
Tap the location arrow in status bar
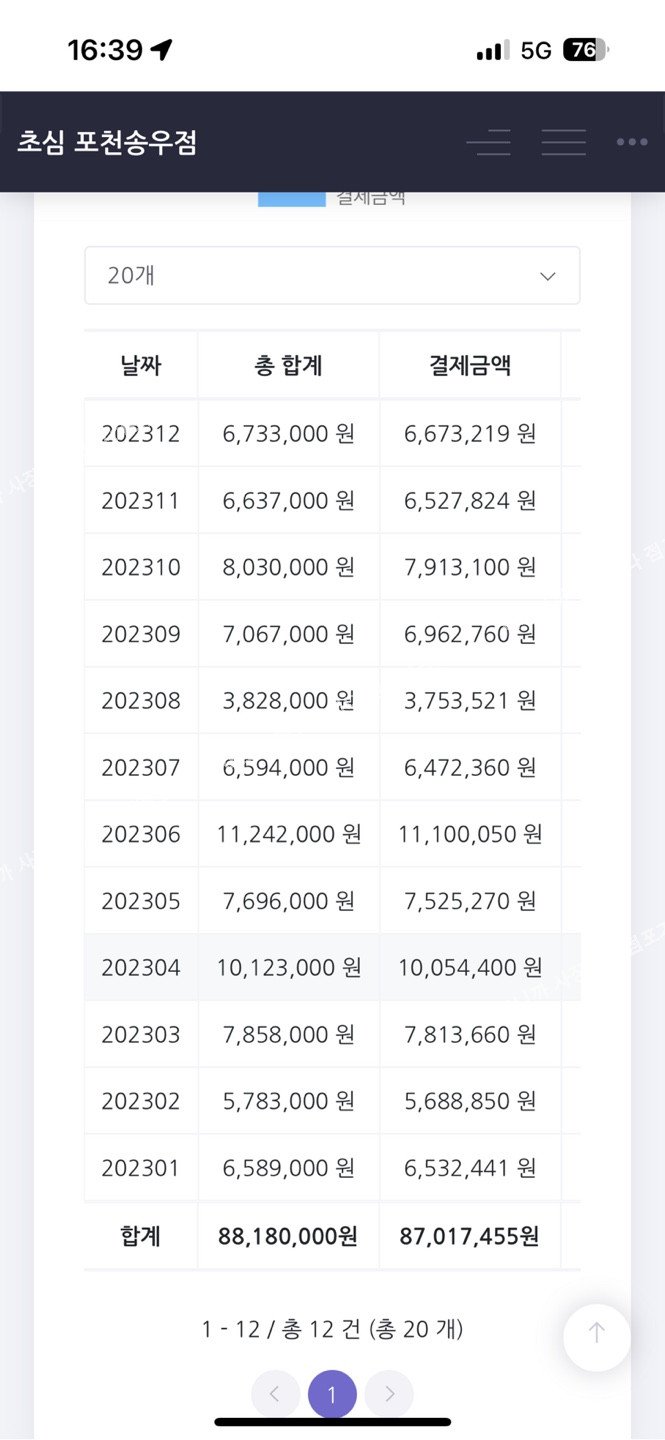pos(162,50)
